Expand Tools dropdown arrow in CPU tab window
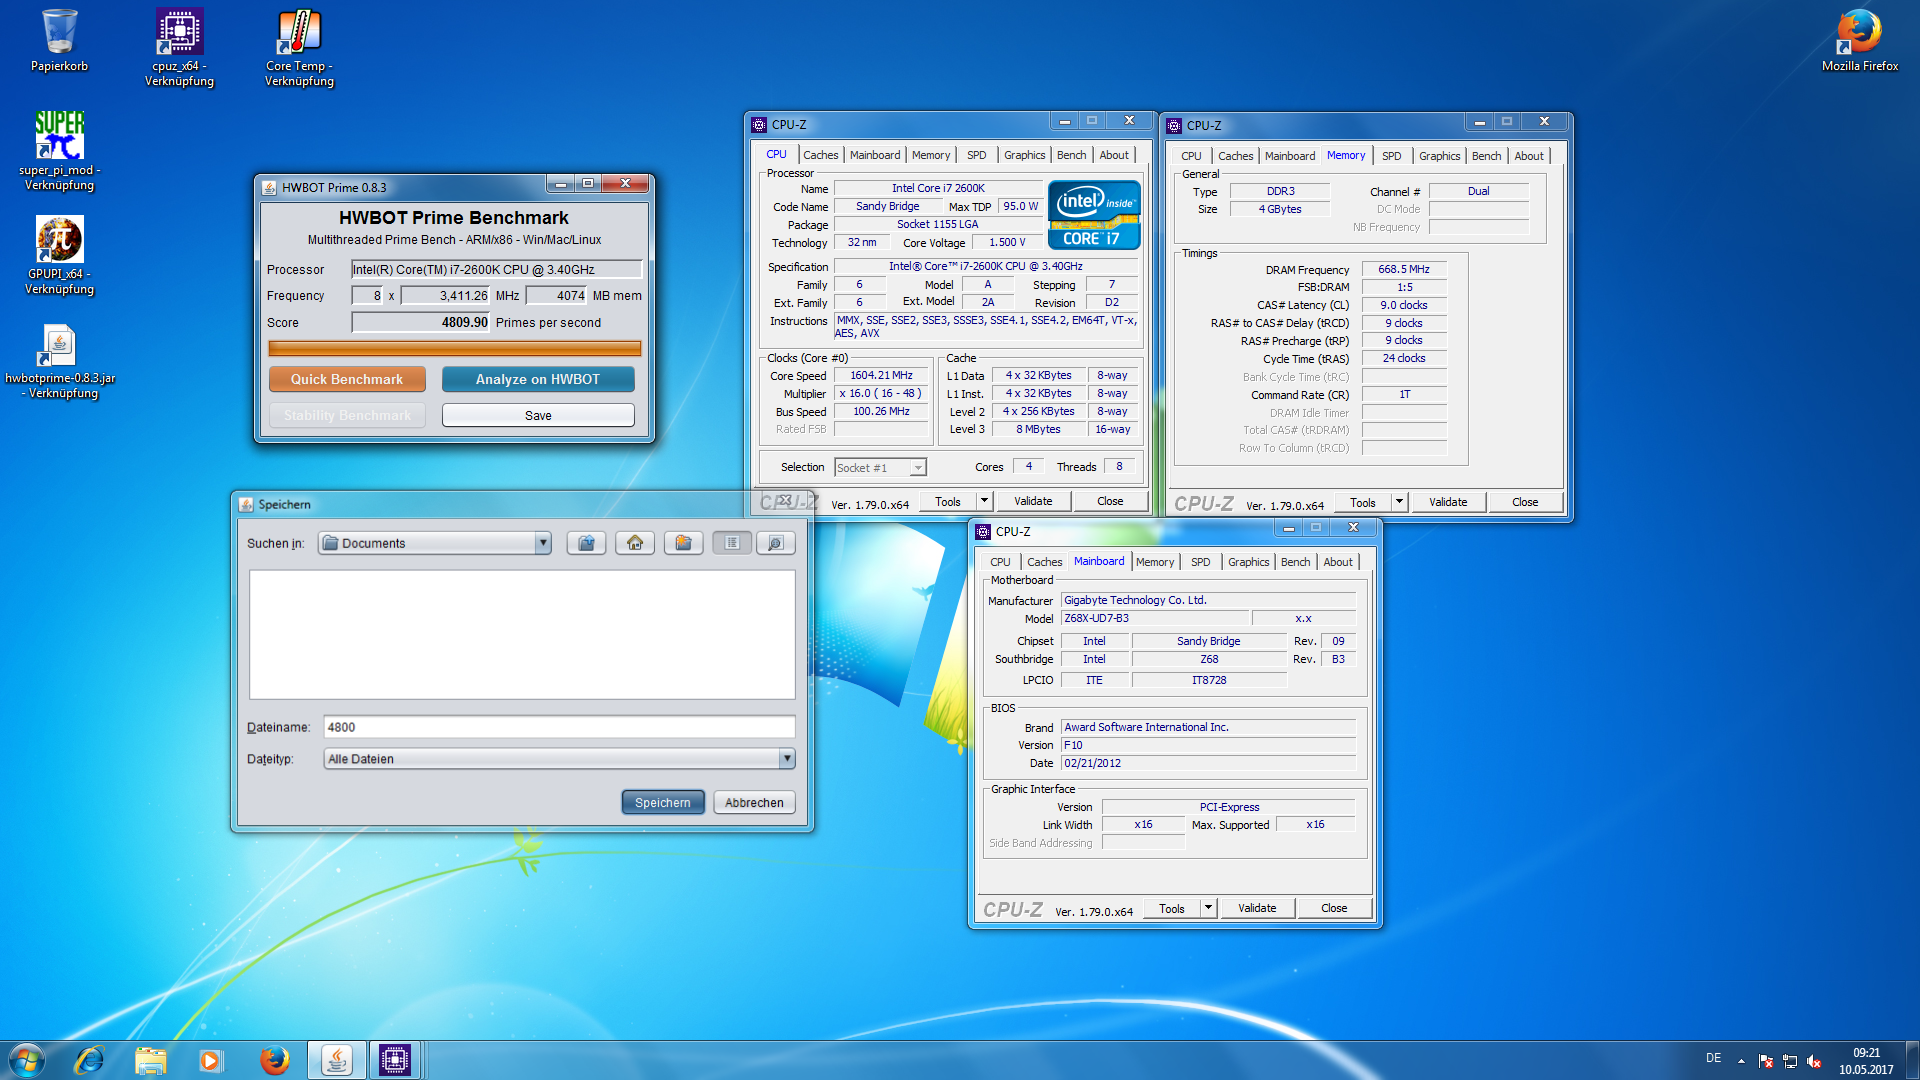 tap(984, 501)
